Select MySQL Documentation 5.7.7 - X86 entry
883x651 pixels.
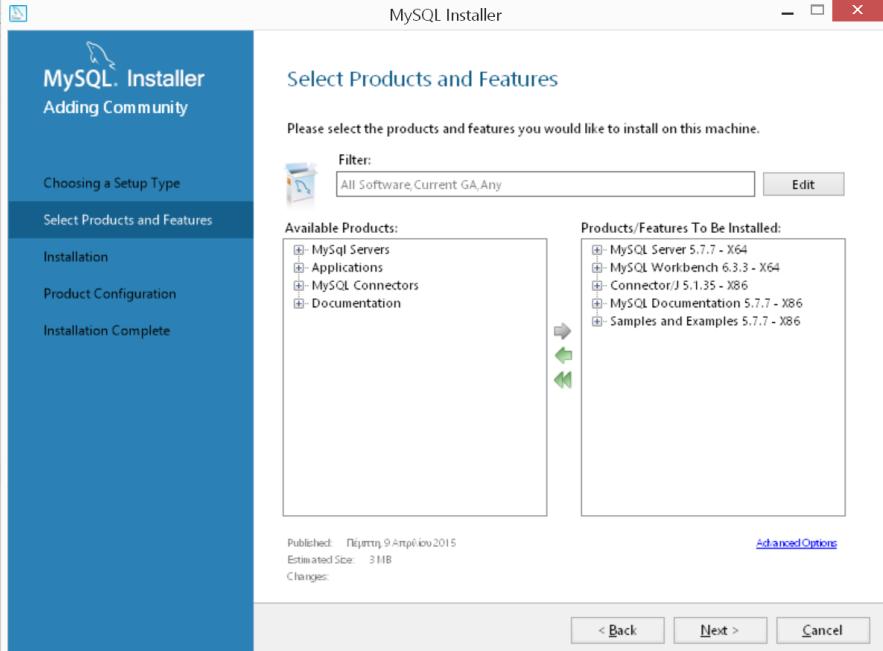coord(706,304)
